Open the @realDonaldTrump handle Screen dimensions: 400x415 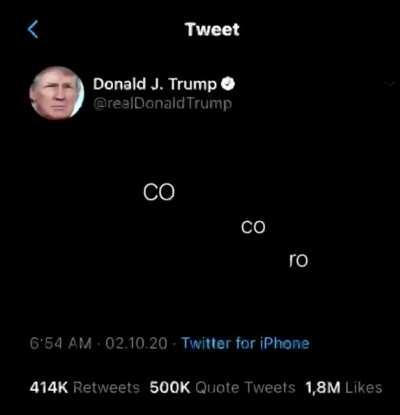point(162,104)
